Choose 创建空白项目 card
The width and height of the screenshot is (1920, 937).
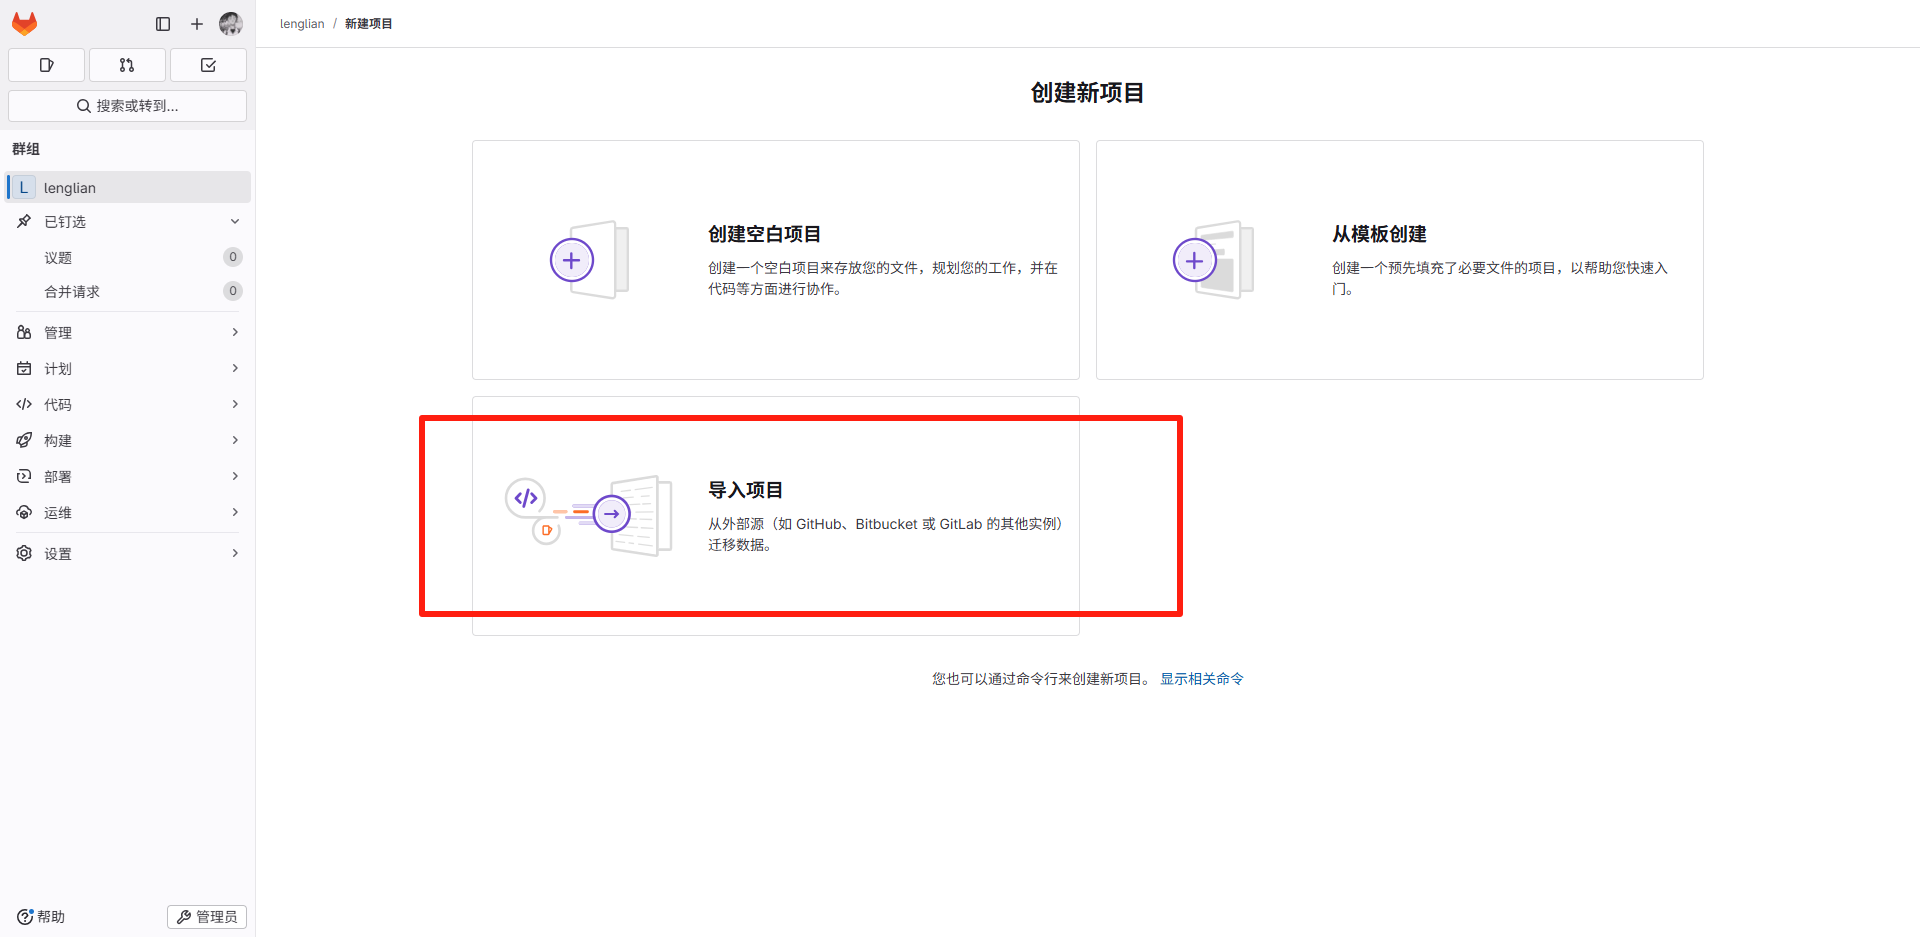[x=775, y=259]
